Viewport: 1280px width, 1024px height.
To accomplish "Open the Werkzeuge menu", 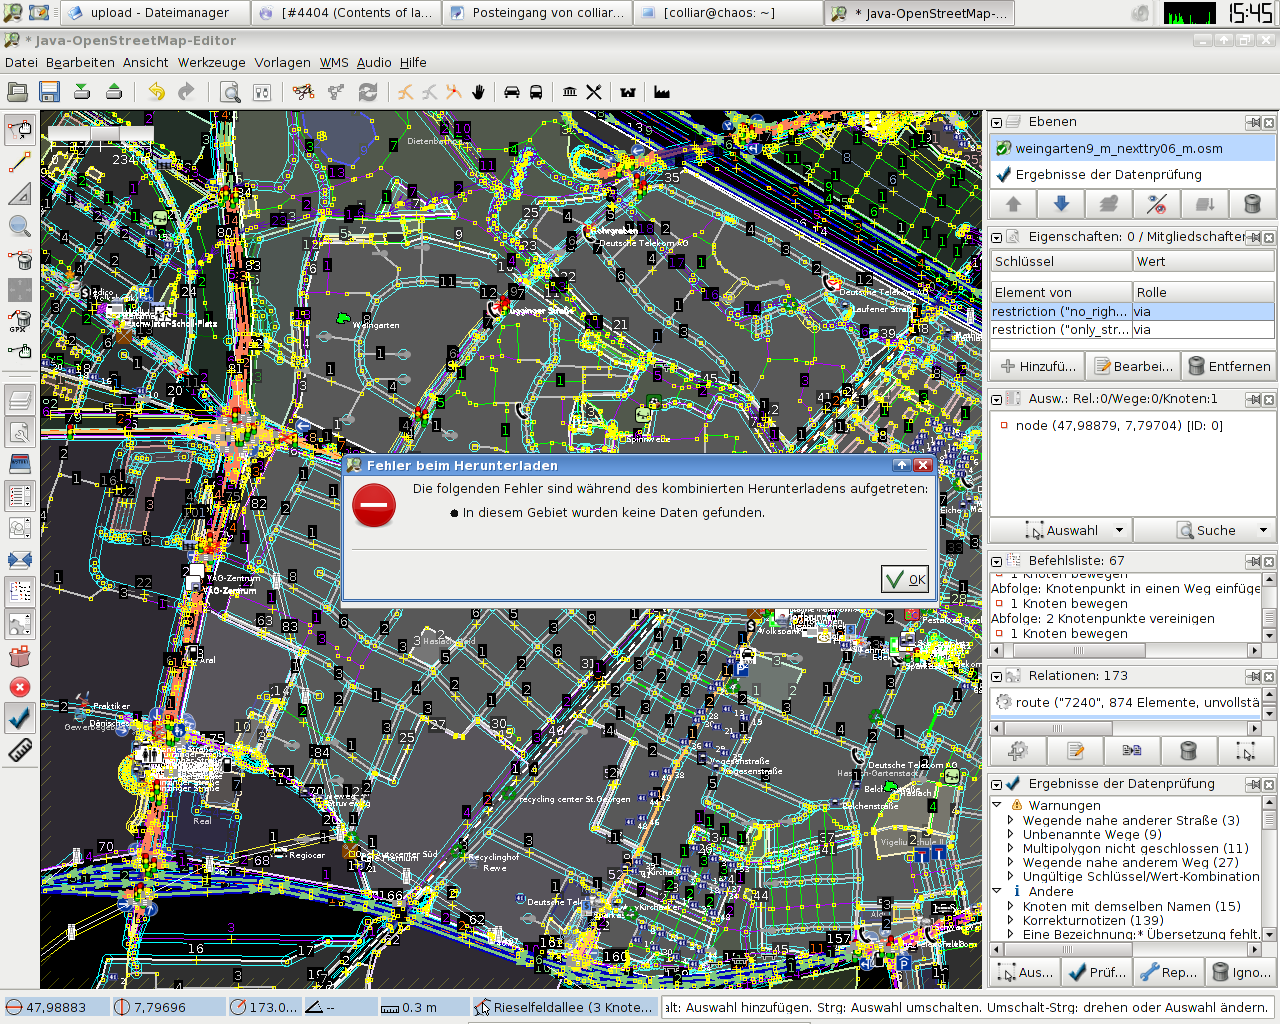I will tap(211, 62).
